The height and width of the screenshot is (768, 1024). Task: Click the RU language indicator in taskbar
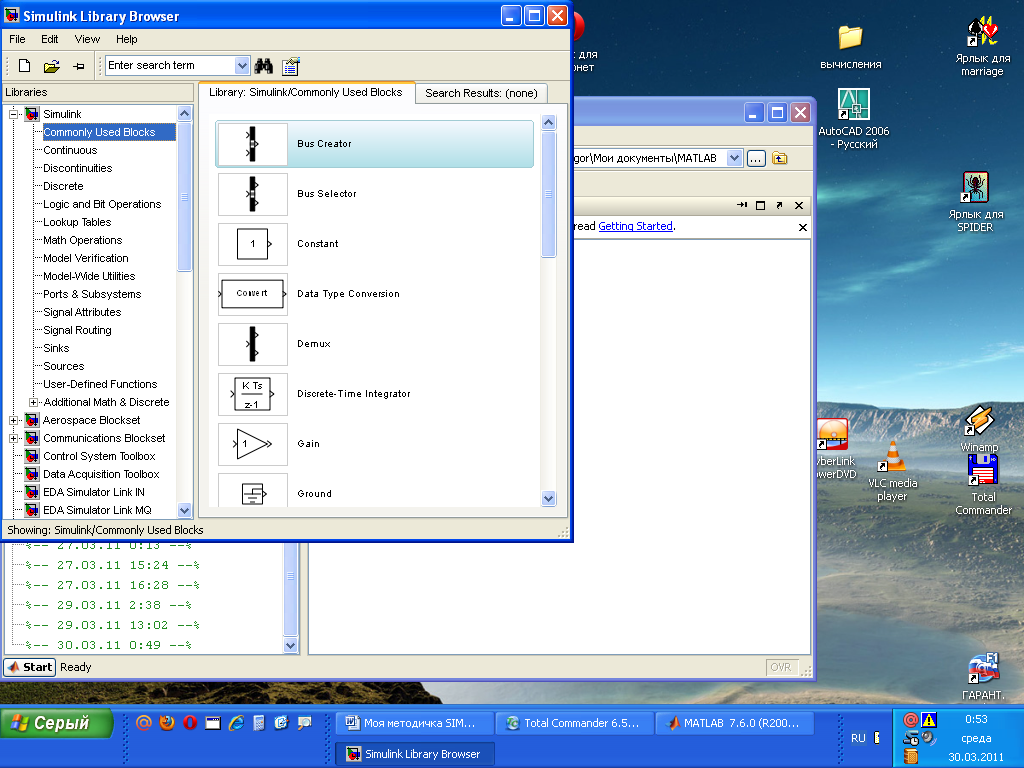tap(857, 738)
